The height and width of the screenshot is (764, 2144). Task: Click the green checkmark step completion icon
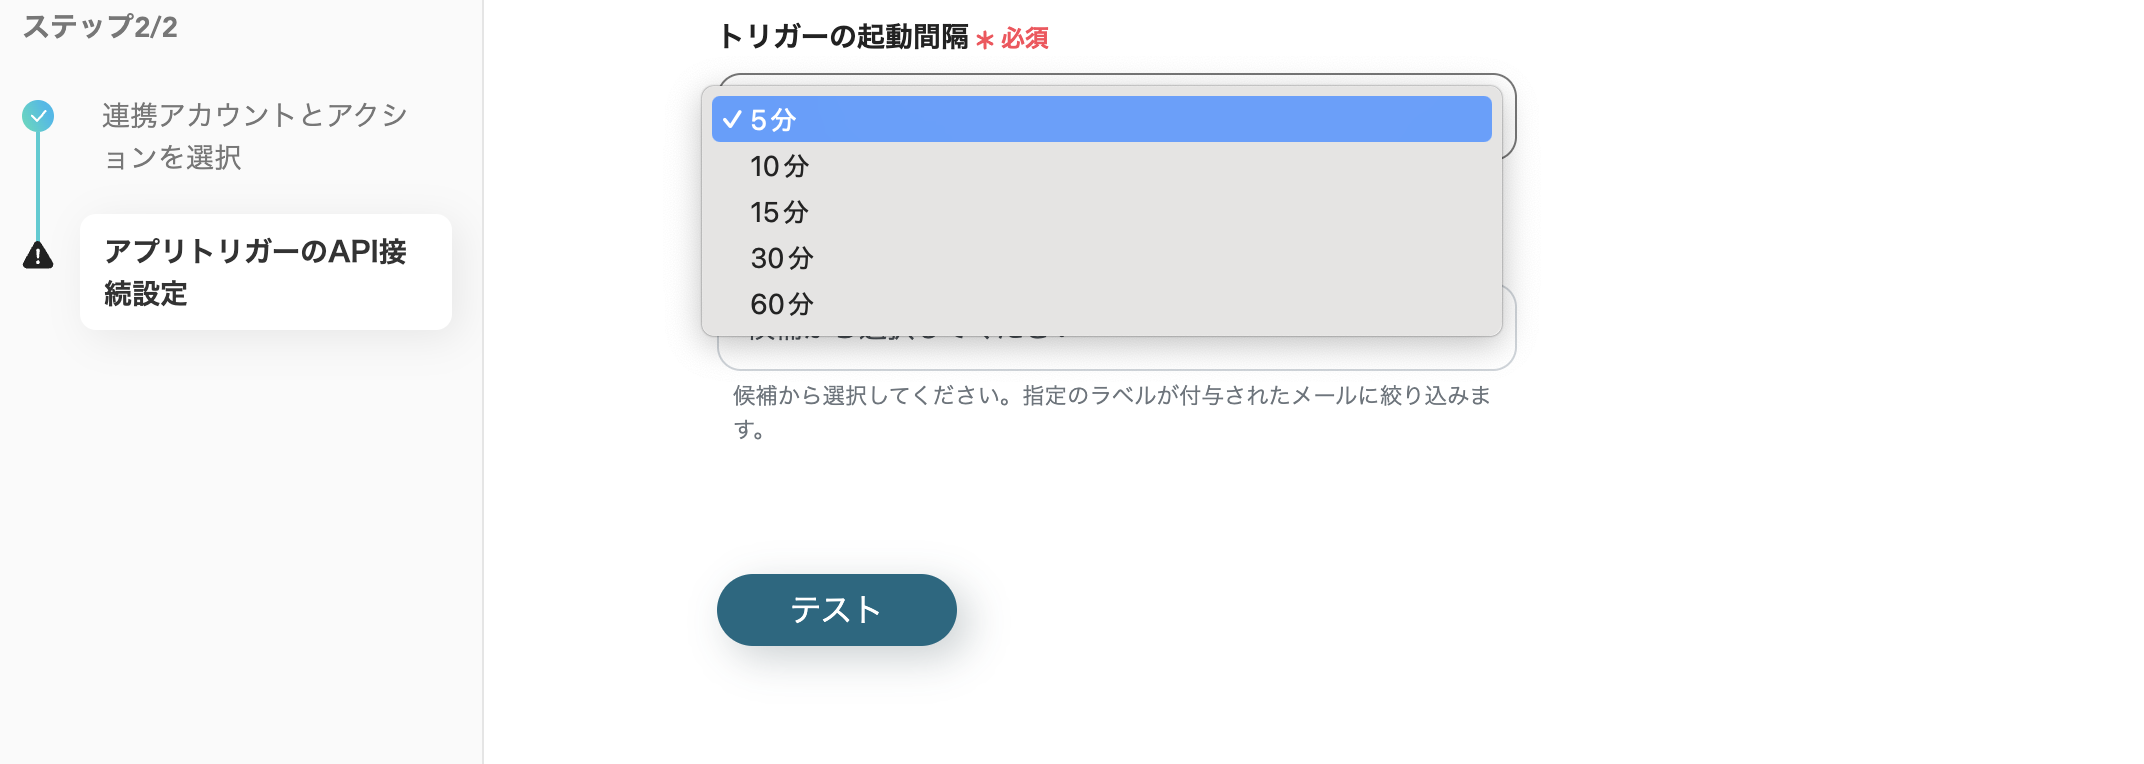(38, 116)
